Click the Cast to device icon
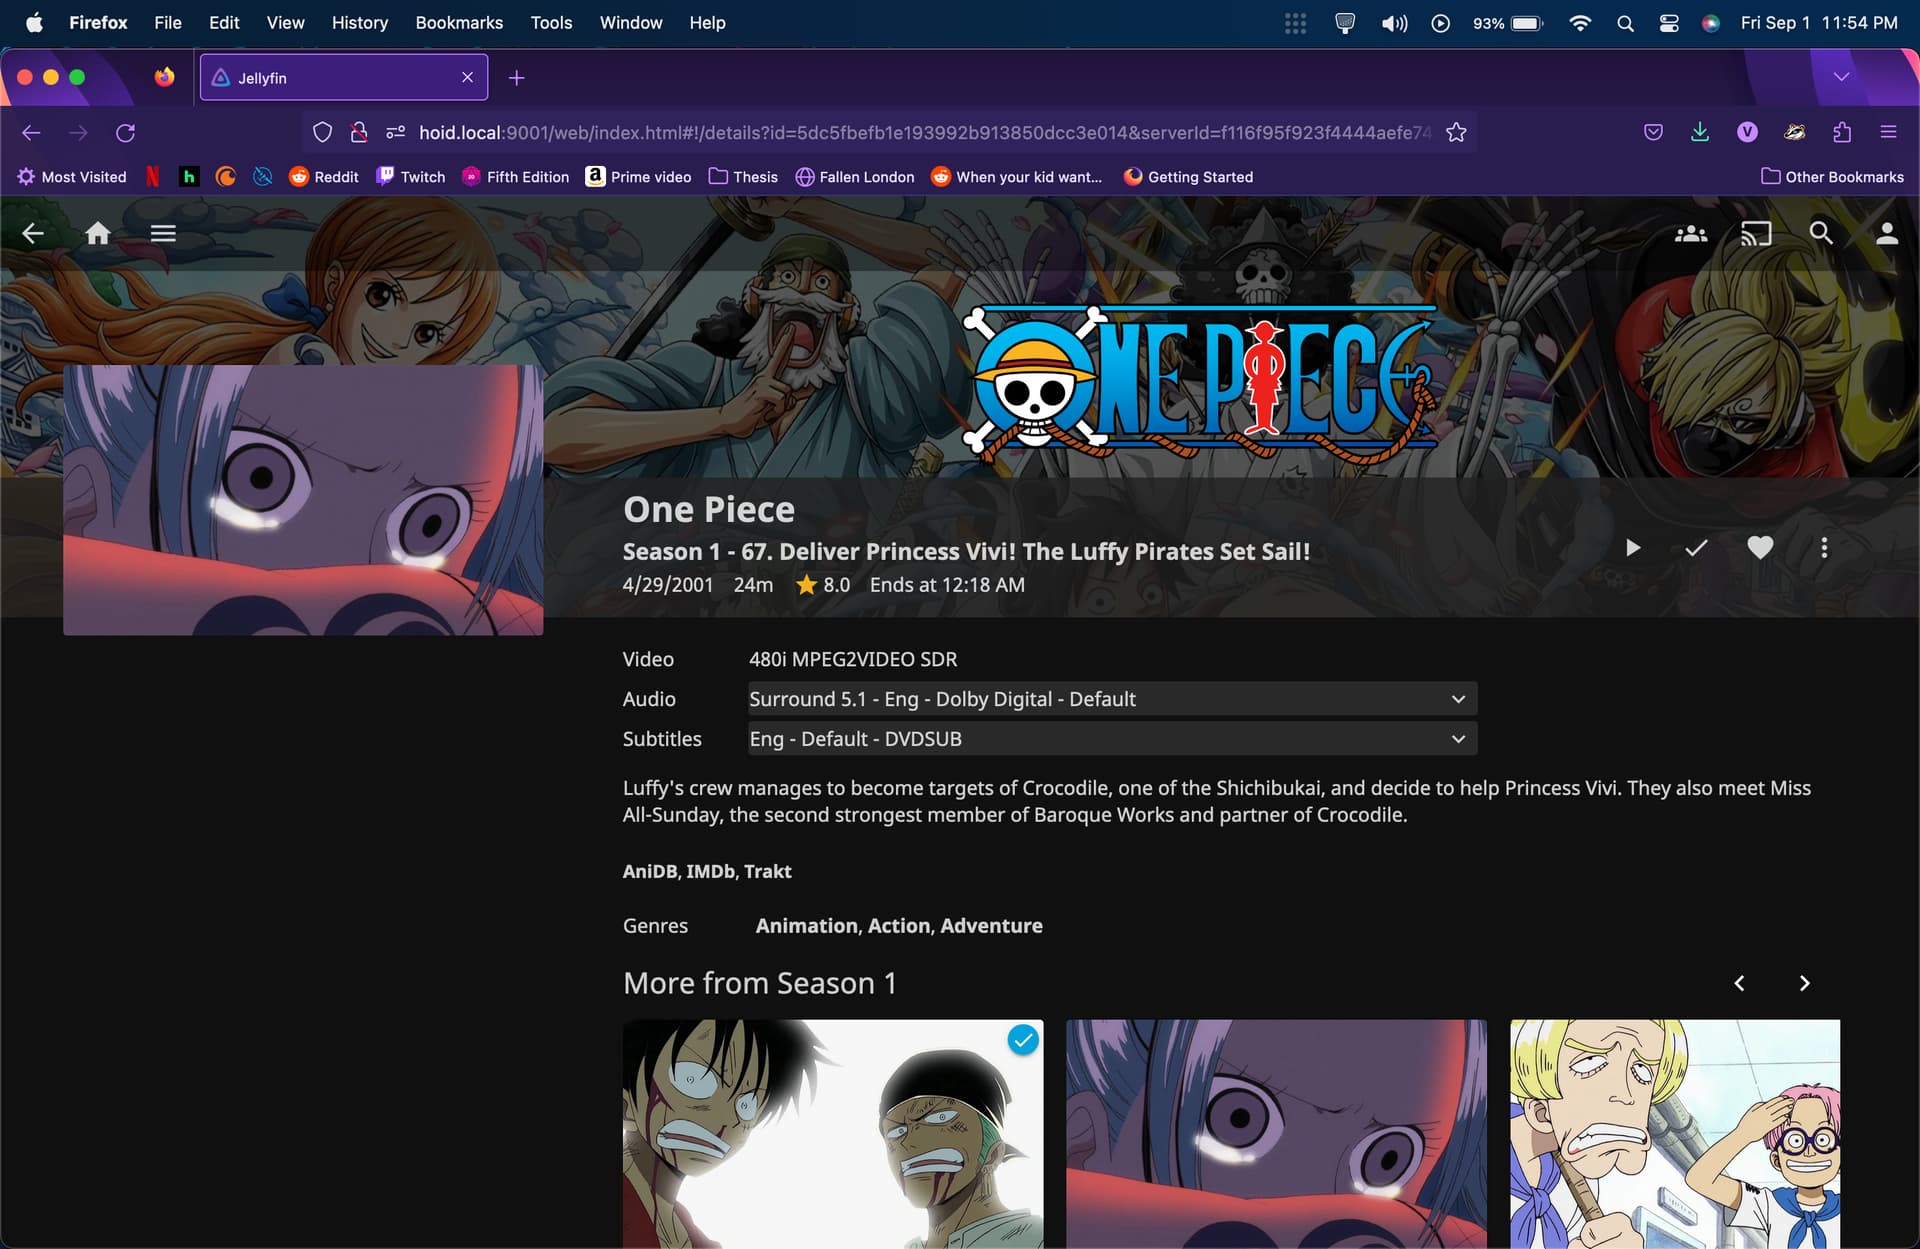 pyautogui.click(x=1755, y=233)
